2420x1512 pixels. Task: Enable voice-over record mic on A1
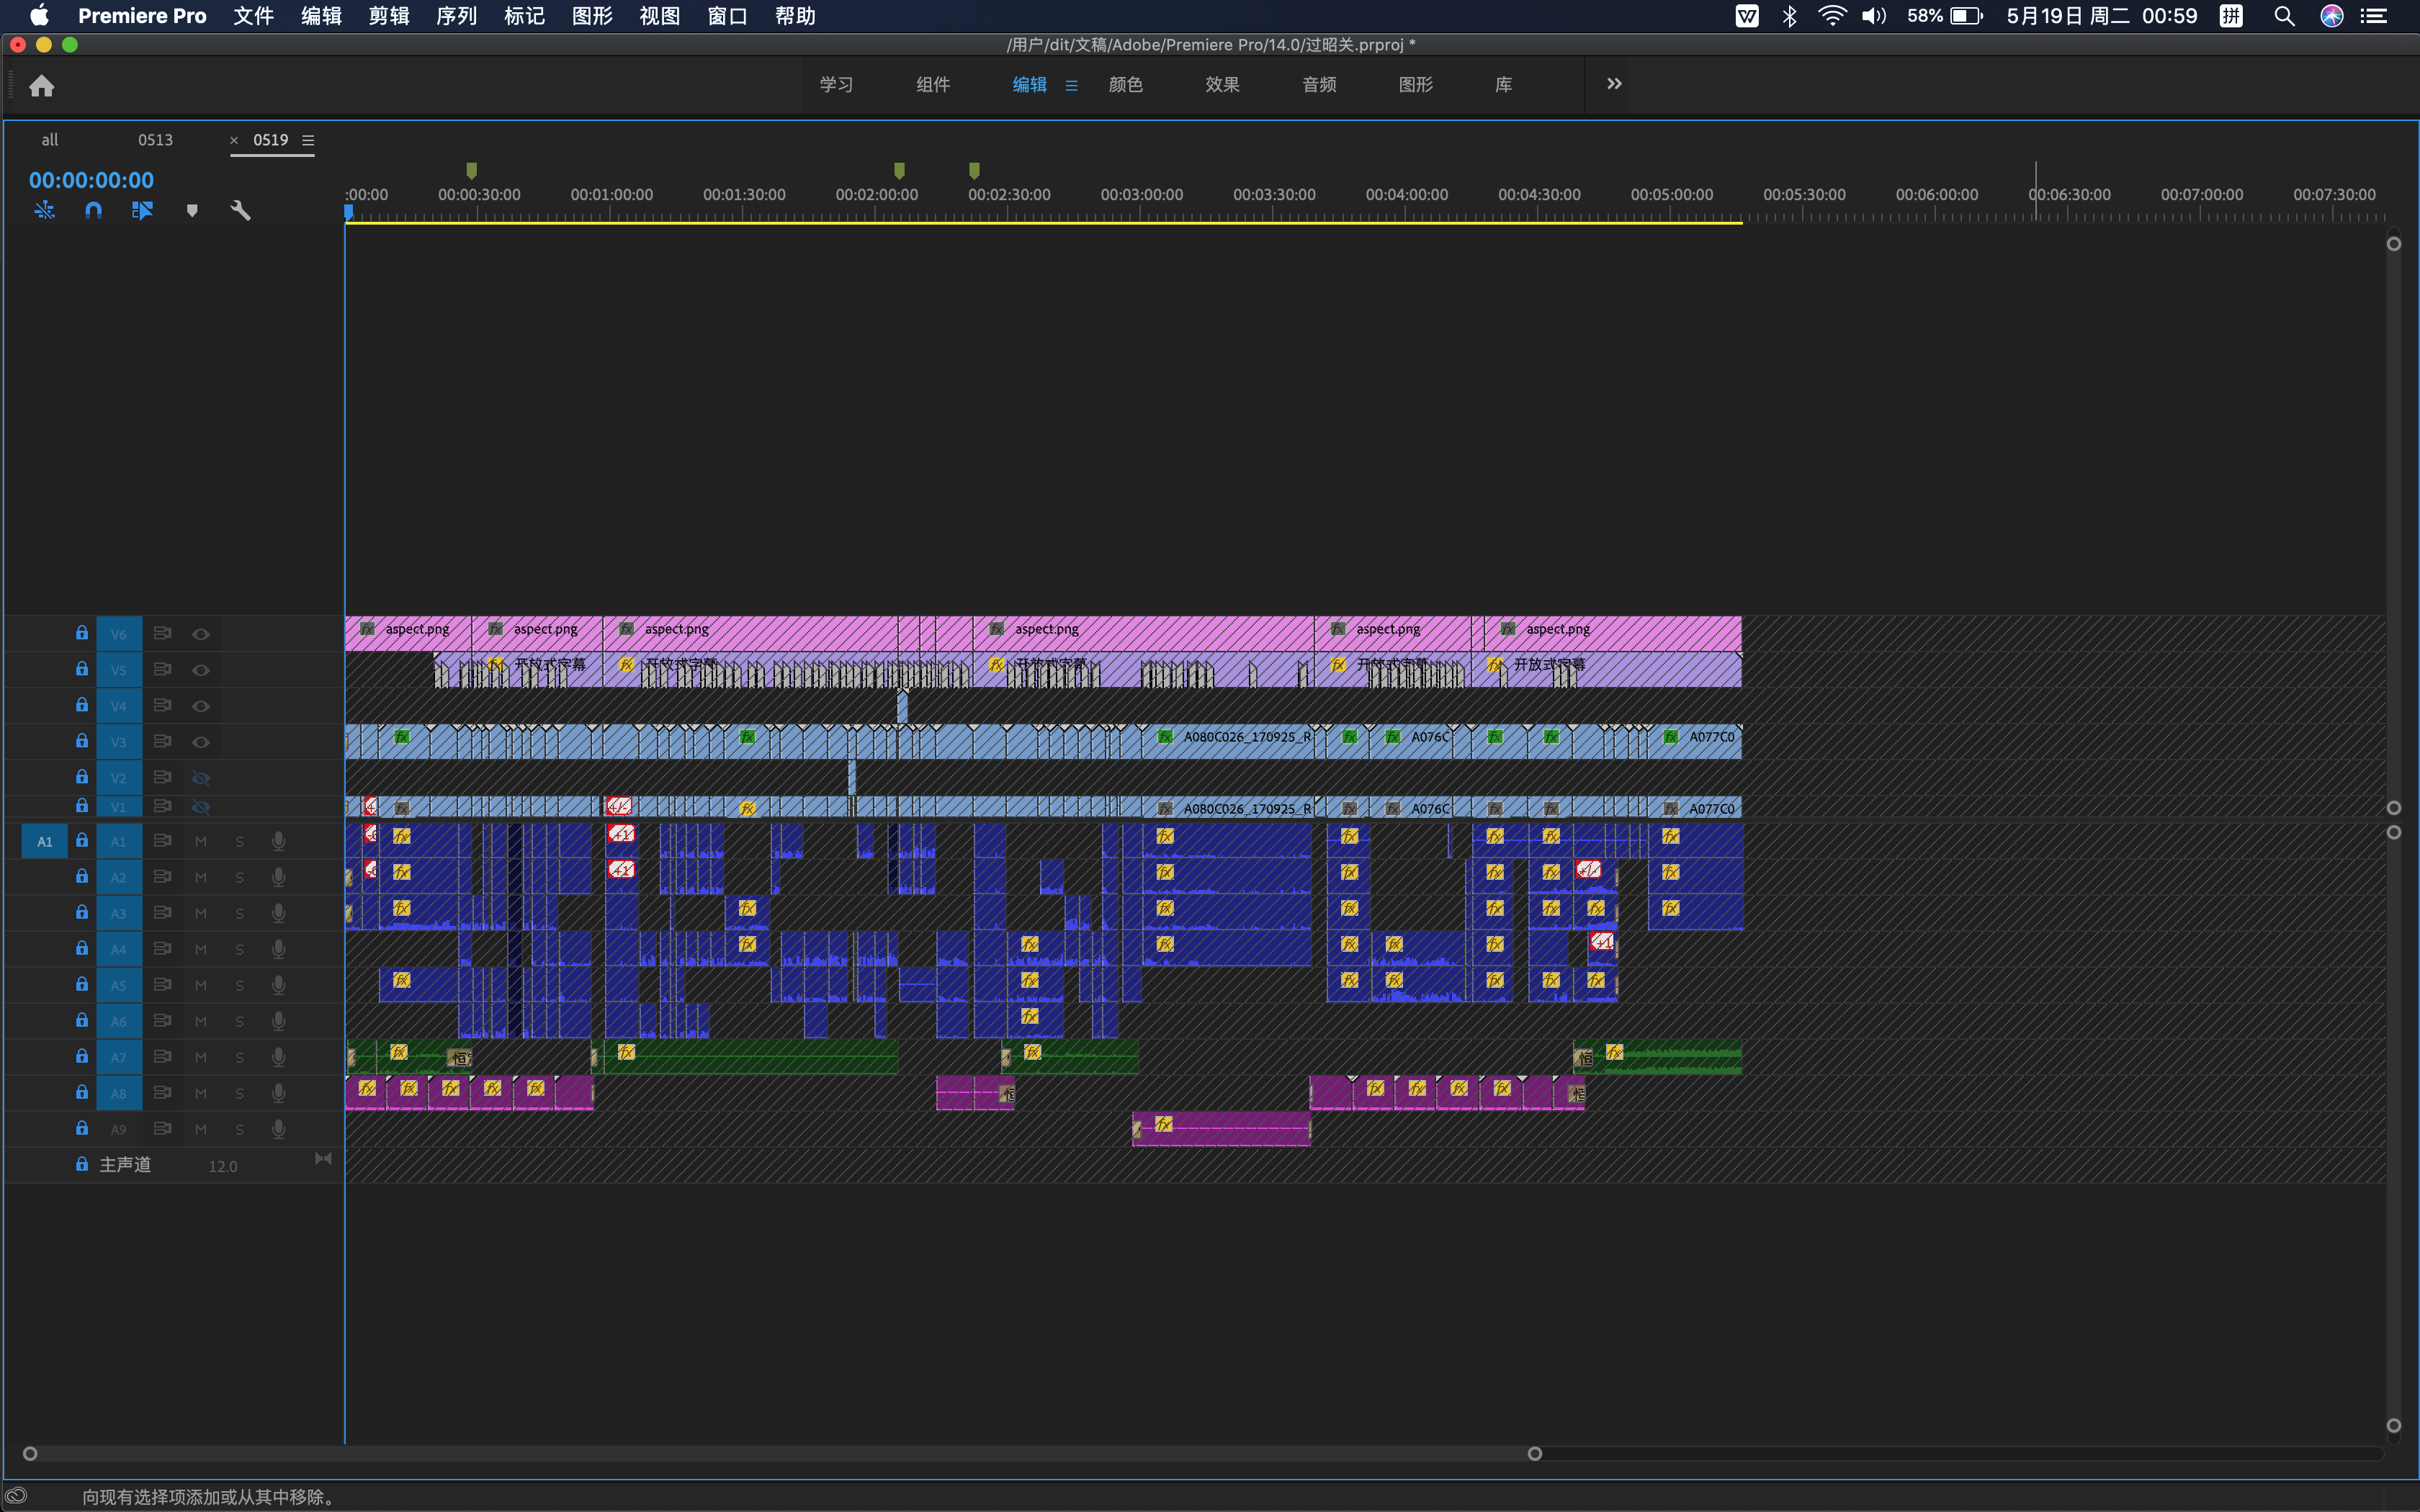278,841
